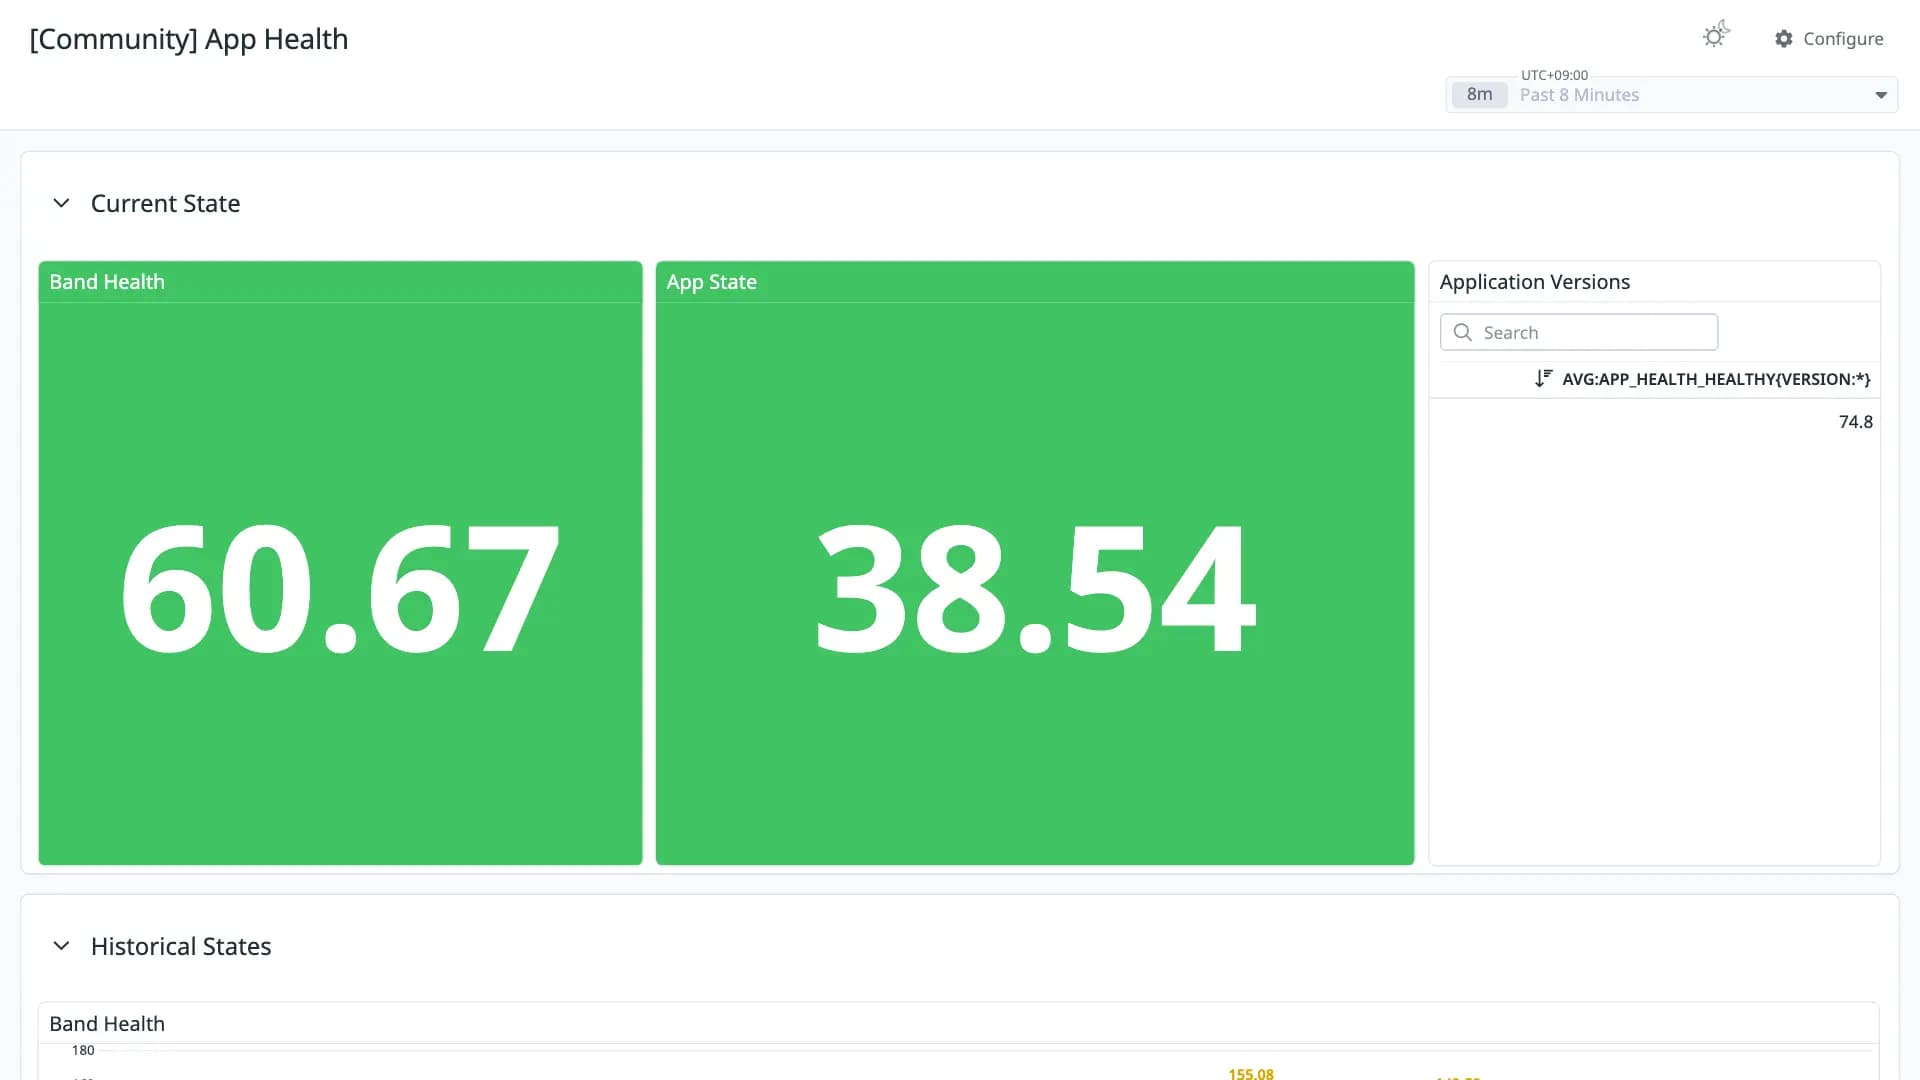Viewport: 1920px width, 1080px height.
Task: Select the 74.8 value row
Action: [x=1655, y=422]
